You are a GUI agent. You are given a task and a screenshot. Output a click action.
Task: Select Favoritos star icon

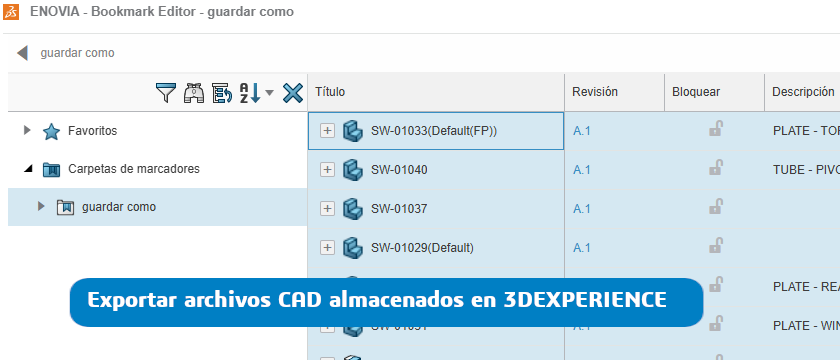tap(51, 131)
